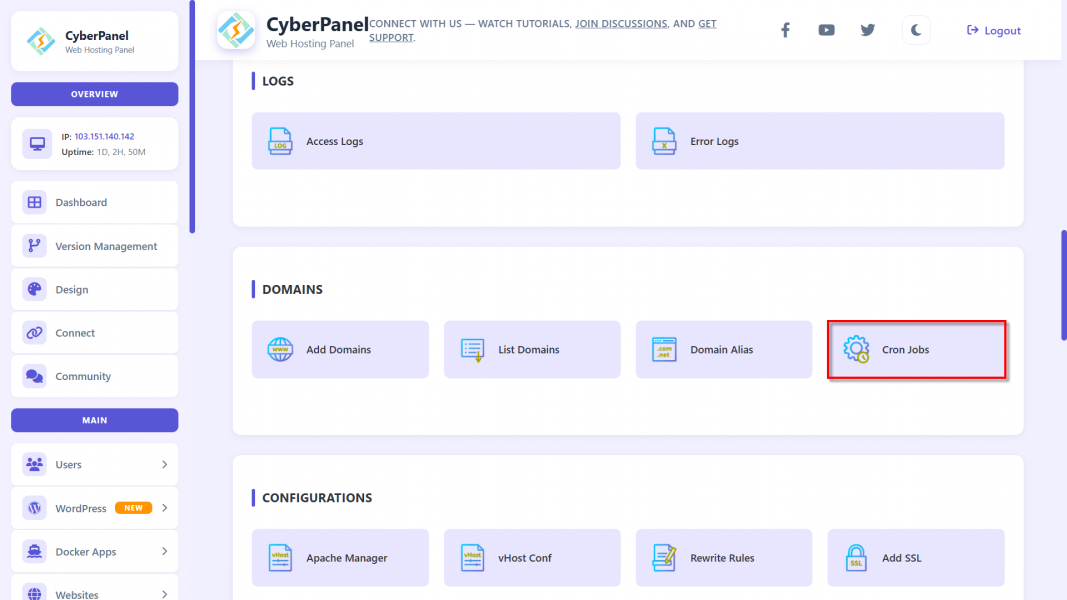This screenshot has height=600, width=1067.
Task: Click the WordPress logo icon
Action: 34,508
